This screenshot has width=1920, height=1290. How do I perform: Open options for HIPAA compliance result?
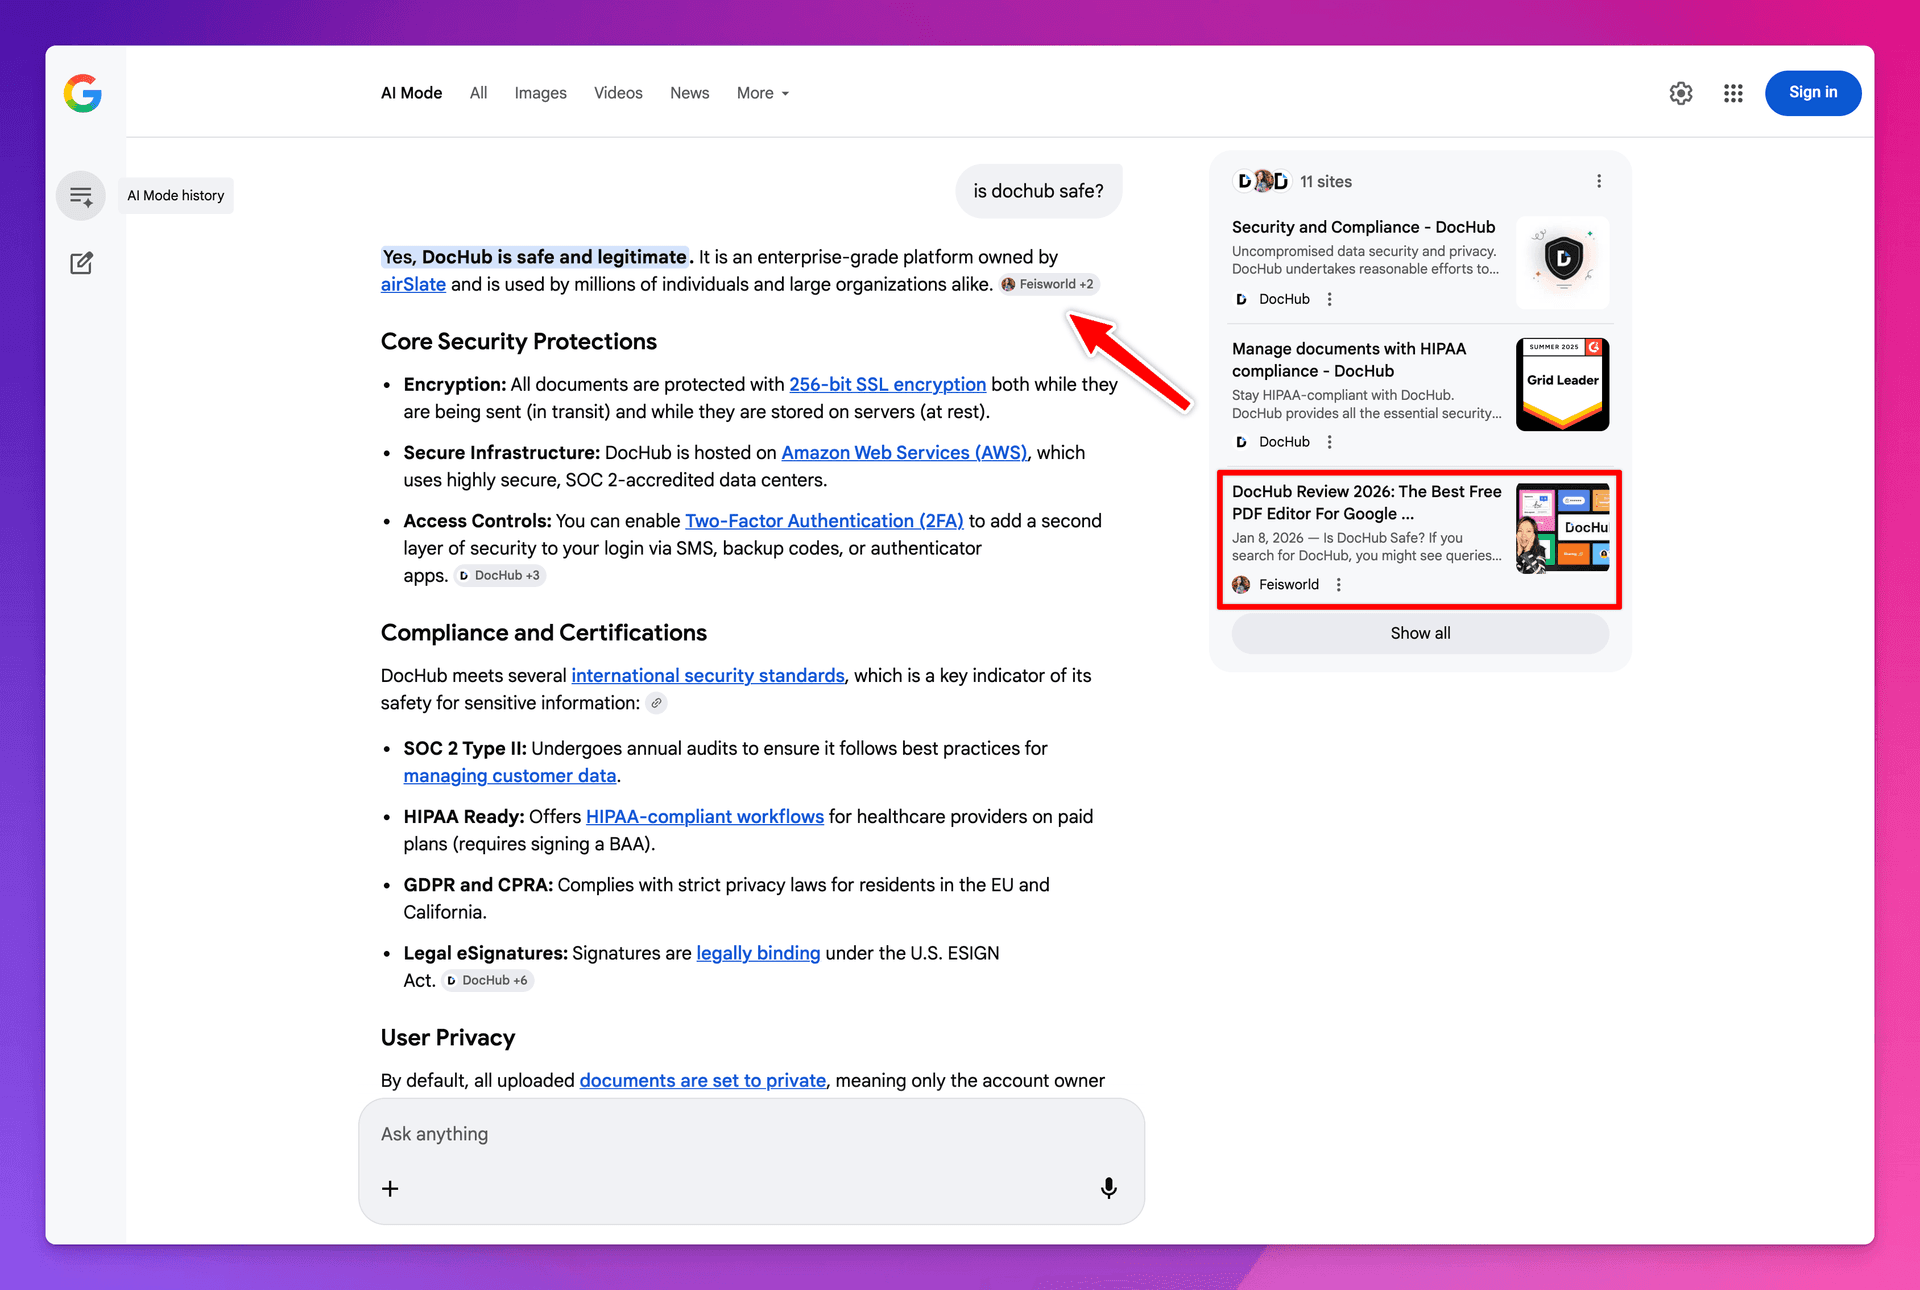[x=1329, y=442]
